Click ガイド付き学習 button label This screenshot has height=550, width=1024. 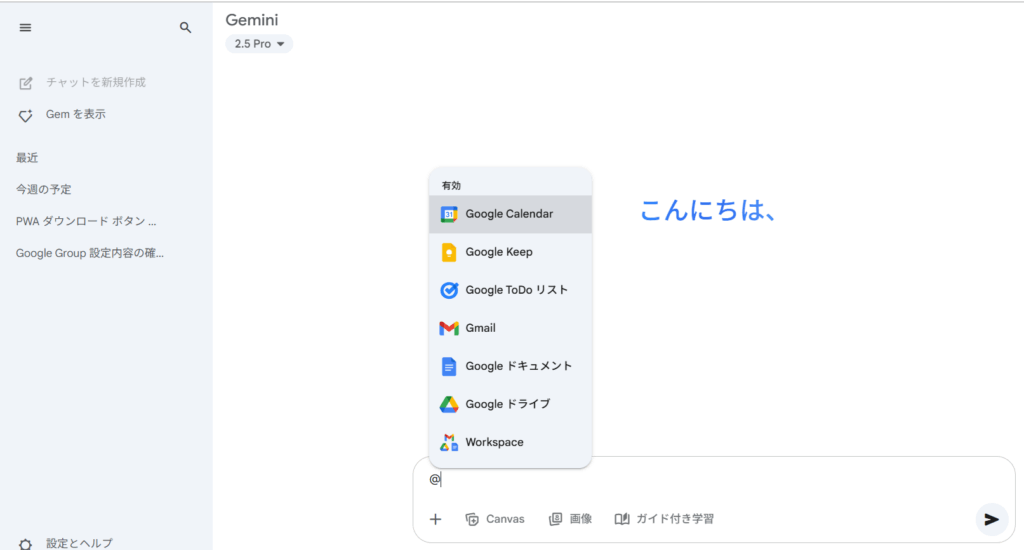(x=675, y=519)
